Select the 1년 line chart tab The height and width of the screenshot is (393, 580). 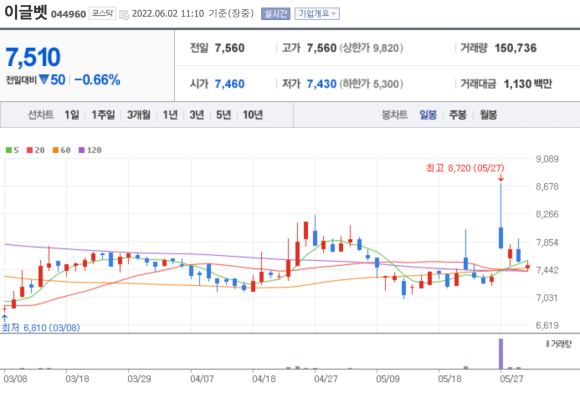(170, 115)
